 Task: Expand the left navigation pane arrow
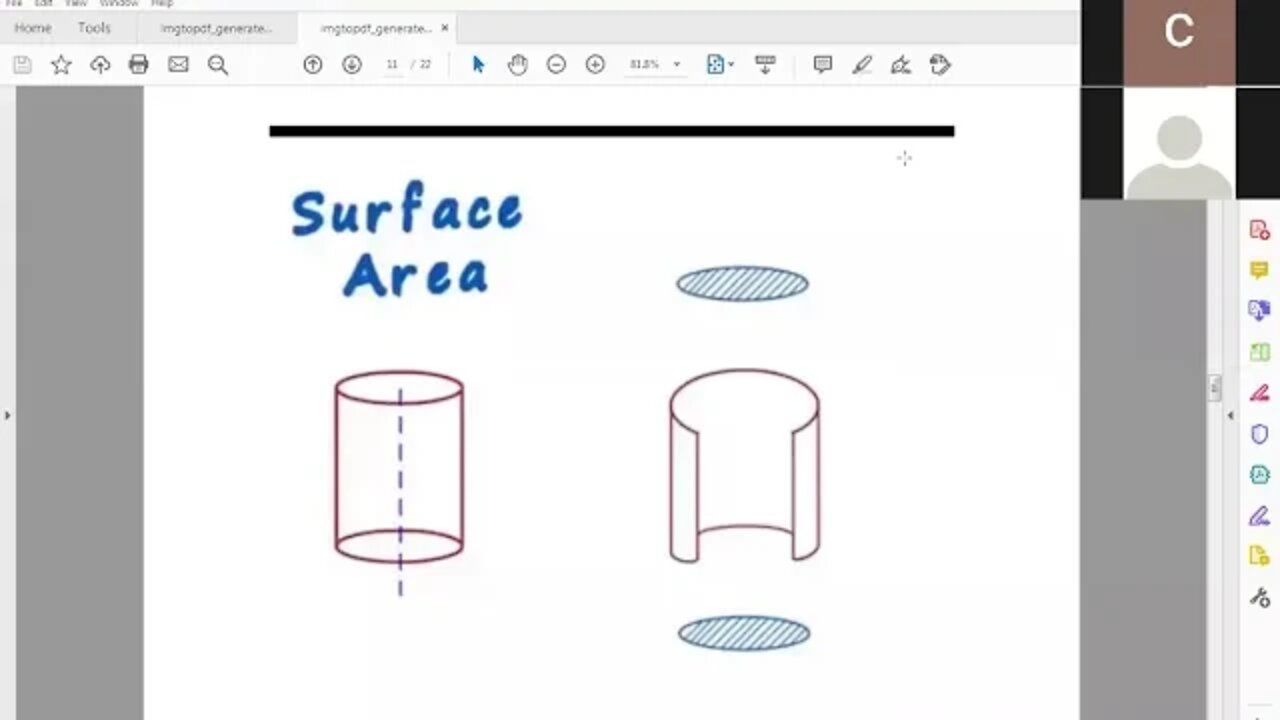7,415
